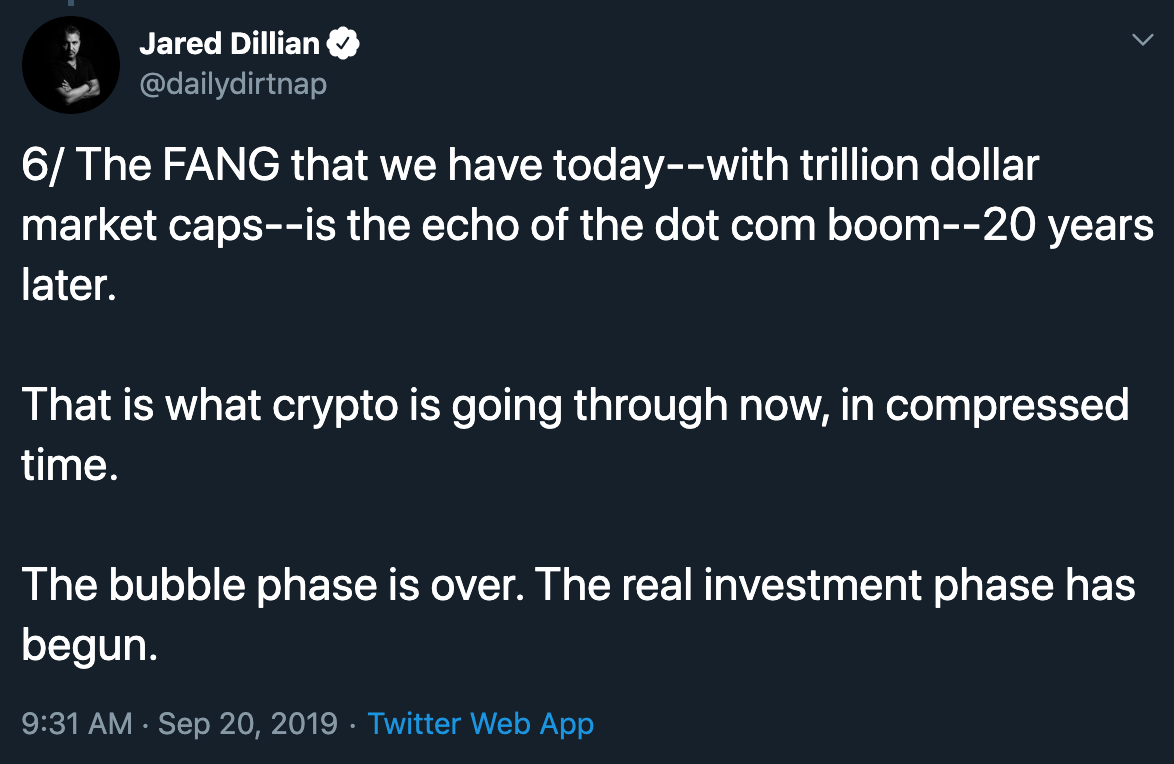This screenshot has height=764, width=1174.
Task: Click the phrase dot com boom
Action: tap(797, 225)
